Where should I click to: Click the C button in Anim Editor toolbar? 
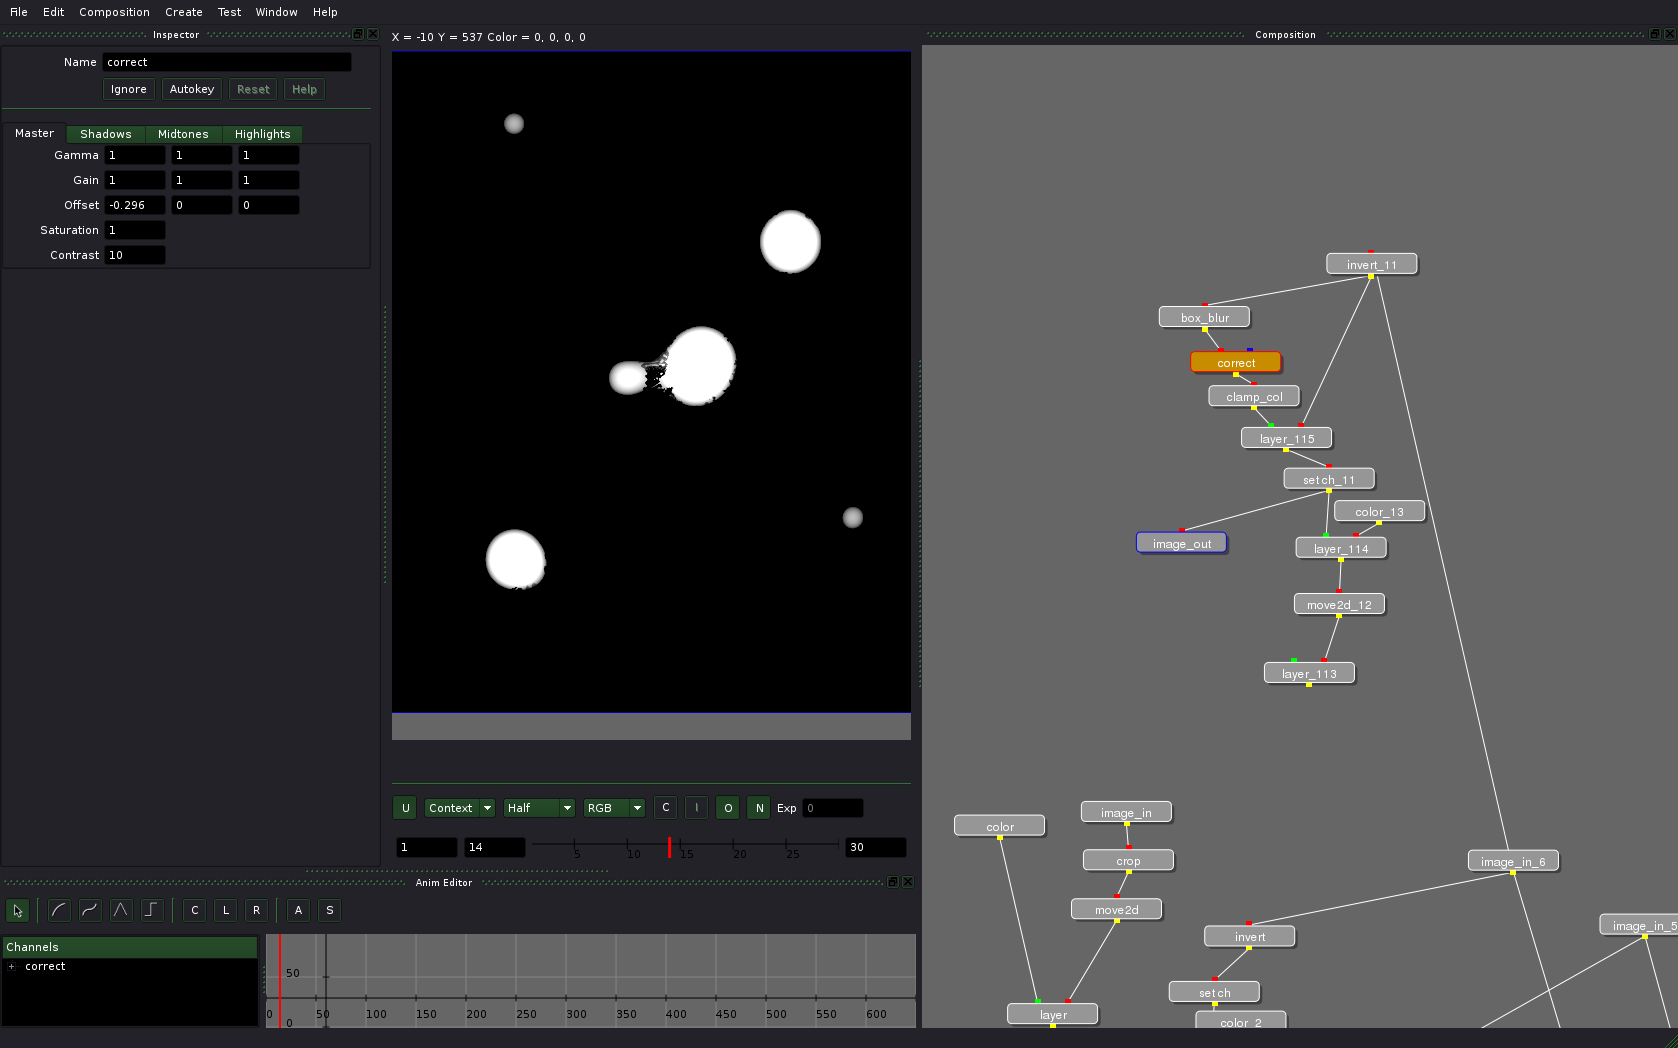tap(195, 910)
